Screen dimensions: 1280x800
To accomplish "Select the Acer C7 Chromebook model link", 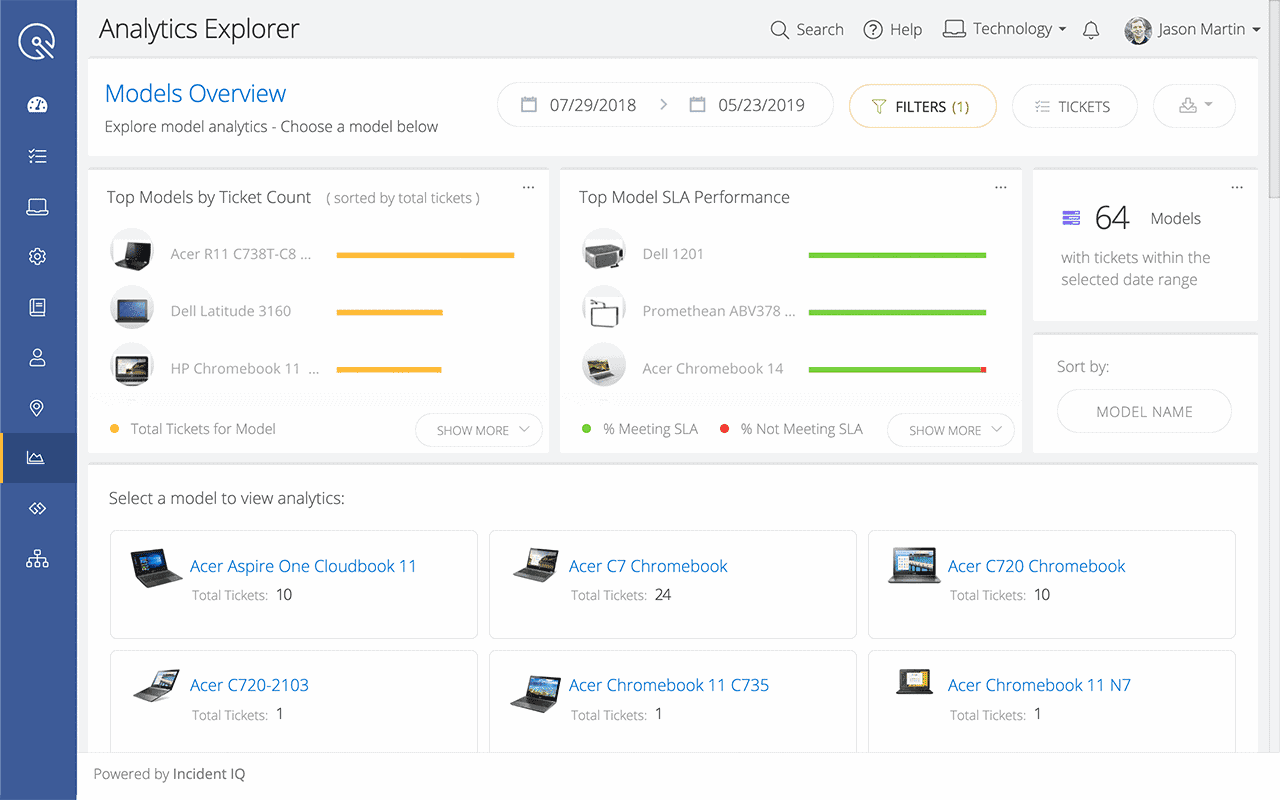I will point(648,565).
